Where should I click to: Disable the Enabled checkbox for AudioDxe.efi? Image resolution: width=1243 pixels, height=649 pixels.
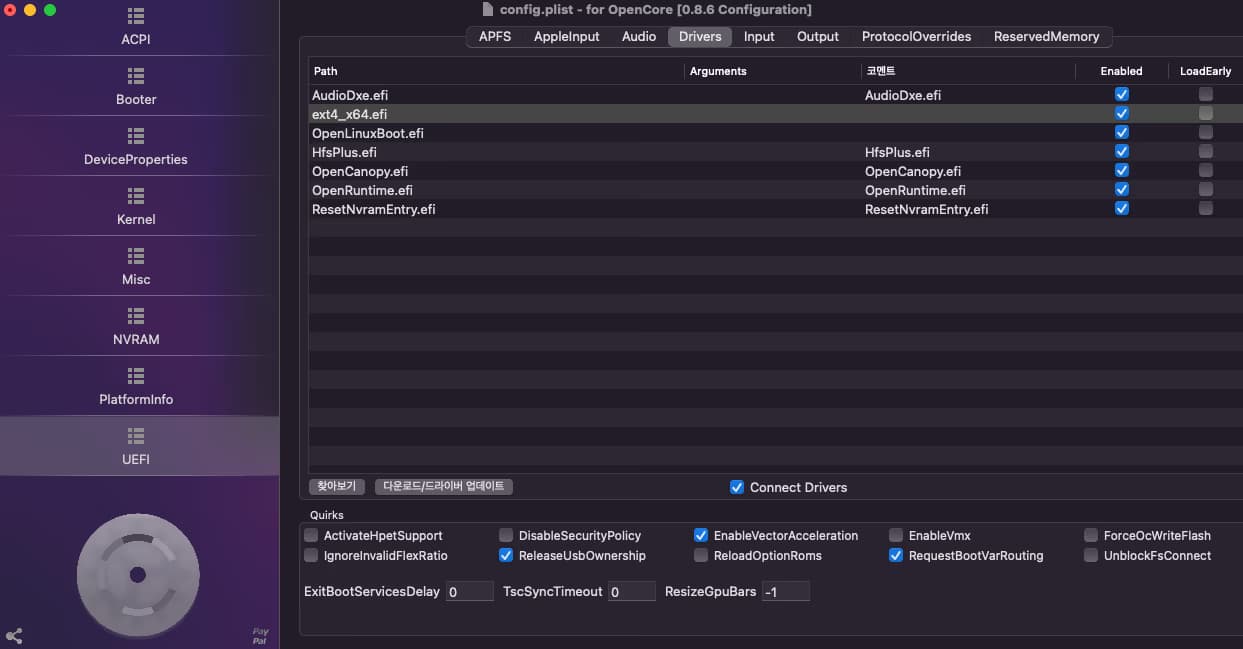click(1121, 93)
